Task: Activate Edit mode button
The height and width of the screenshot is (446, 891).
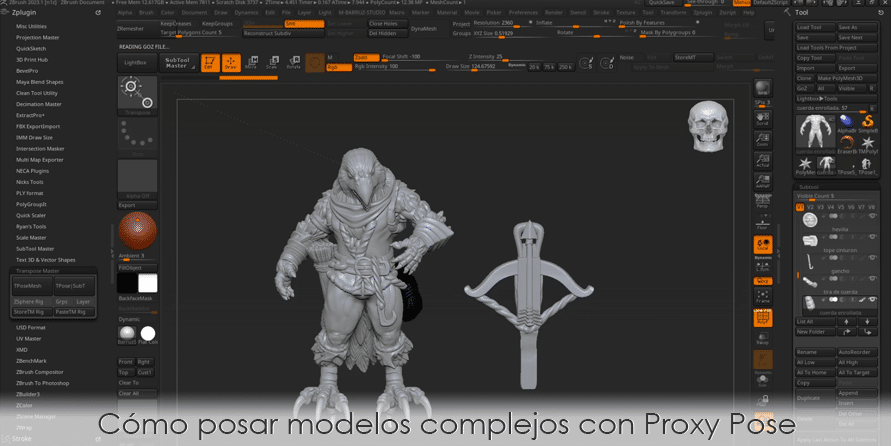Action: (210, 63)
